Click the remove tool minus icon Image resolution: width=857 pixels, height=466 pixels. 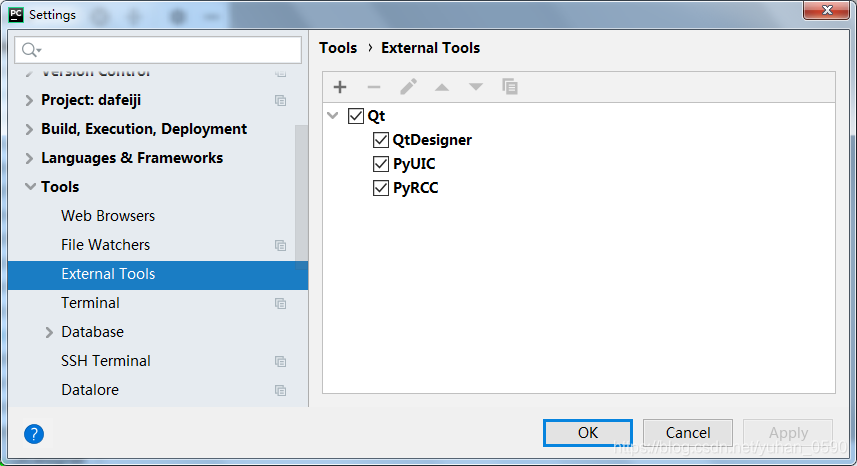point(374,87)
